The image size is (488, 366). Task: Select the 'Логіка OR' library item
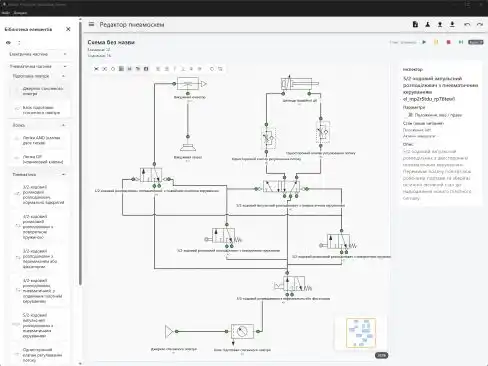point(40,159)
